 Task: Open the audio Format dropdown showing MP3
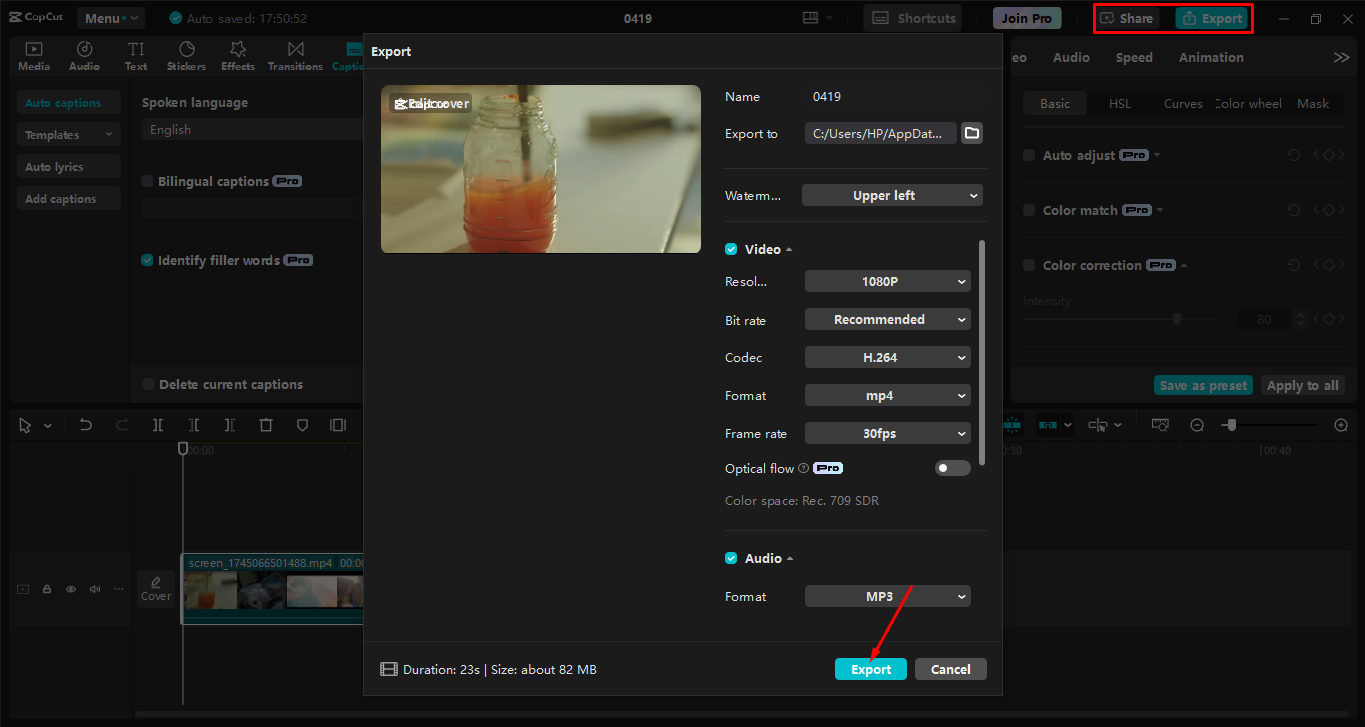tap(887, 595)
